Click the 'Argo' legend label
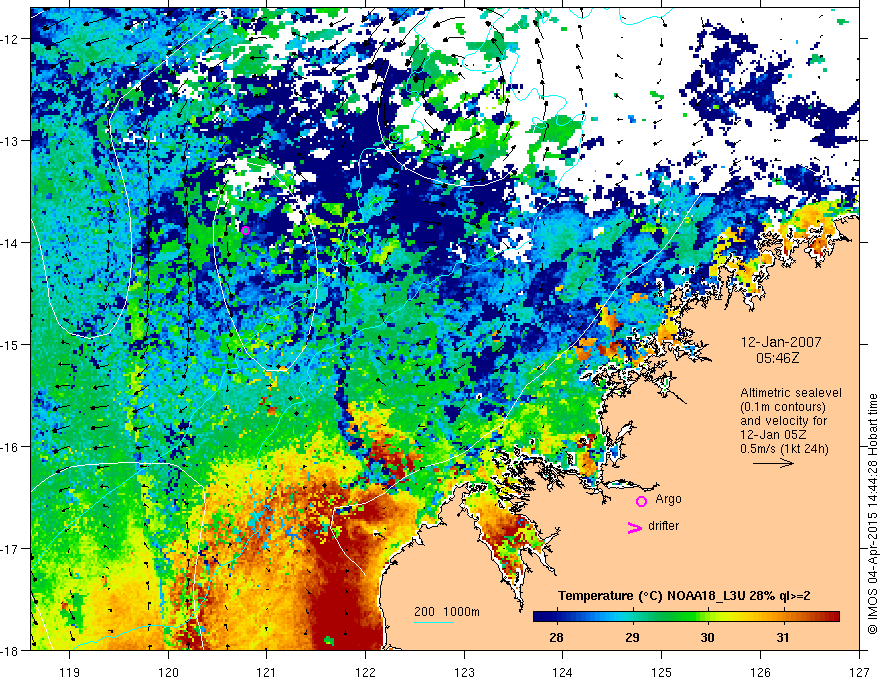 pos(668,499)
